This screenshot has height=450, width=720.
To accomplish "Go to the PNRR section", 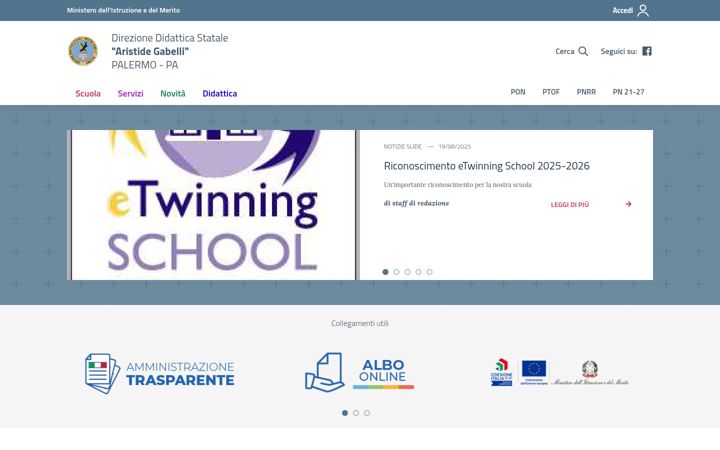I will pyautogui.click(x=586, y=92).
